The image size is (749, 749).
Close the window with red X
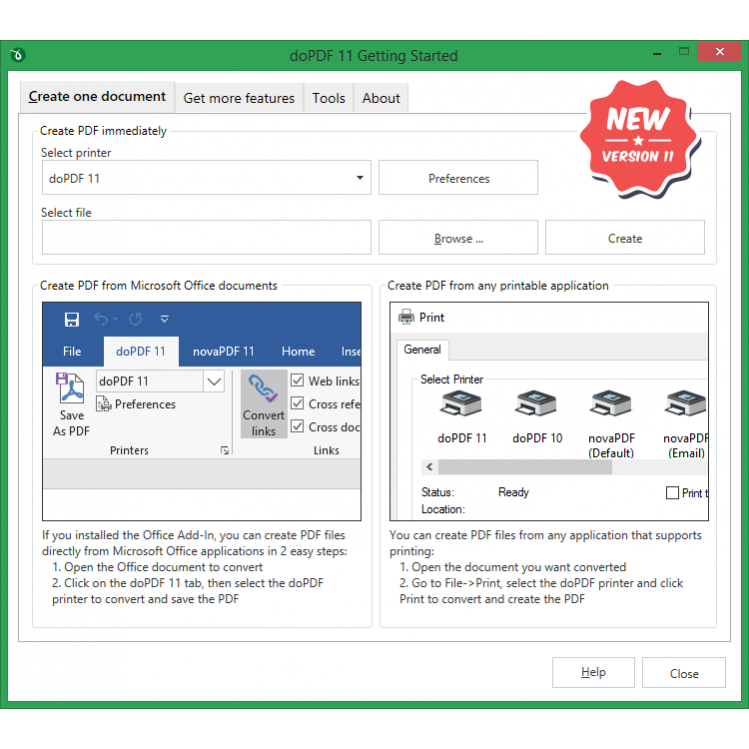click(719, 52)
